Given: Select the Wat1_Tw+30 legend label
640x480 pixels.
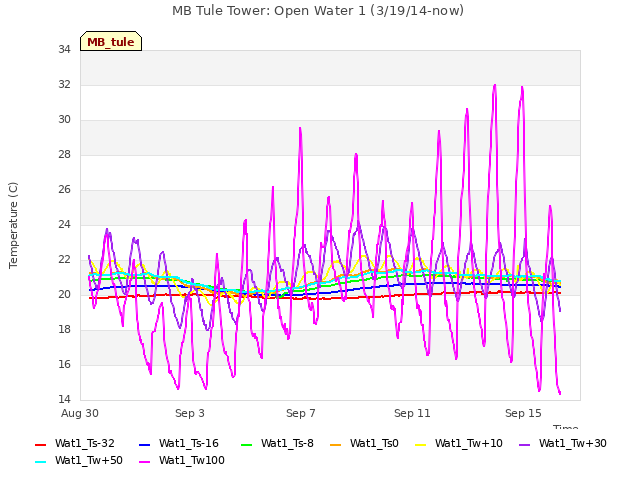Looking at the screenshot, I should (x=573, y=443).
